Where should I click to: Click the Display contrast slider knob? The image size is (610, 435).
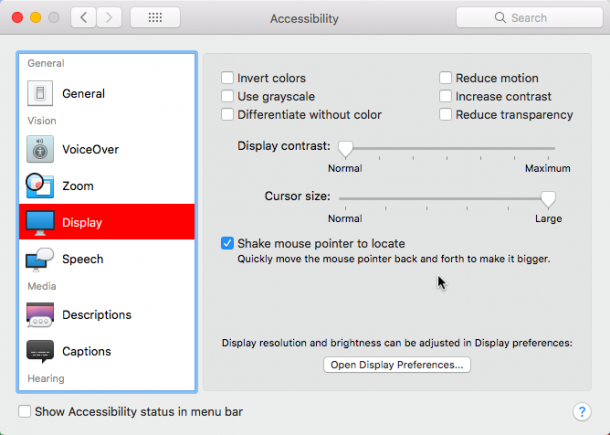345,149
